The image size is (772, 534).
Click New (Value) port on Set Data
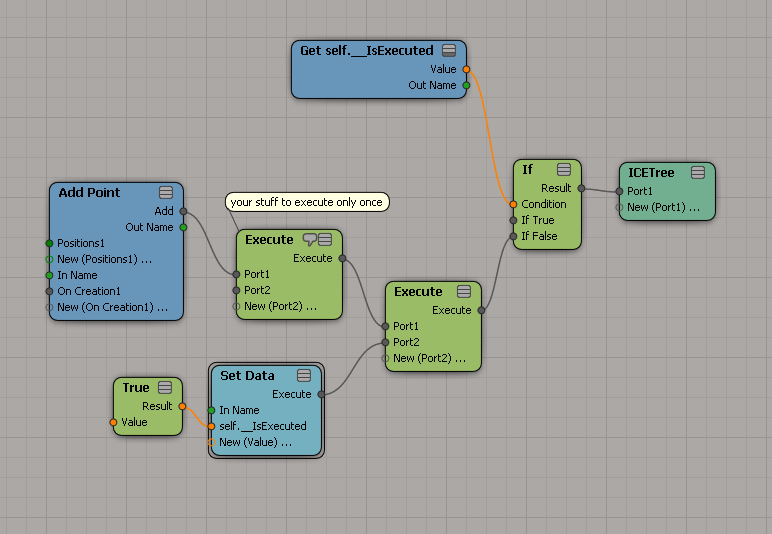pos(211,442)
